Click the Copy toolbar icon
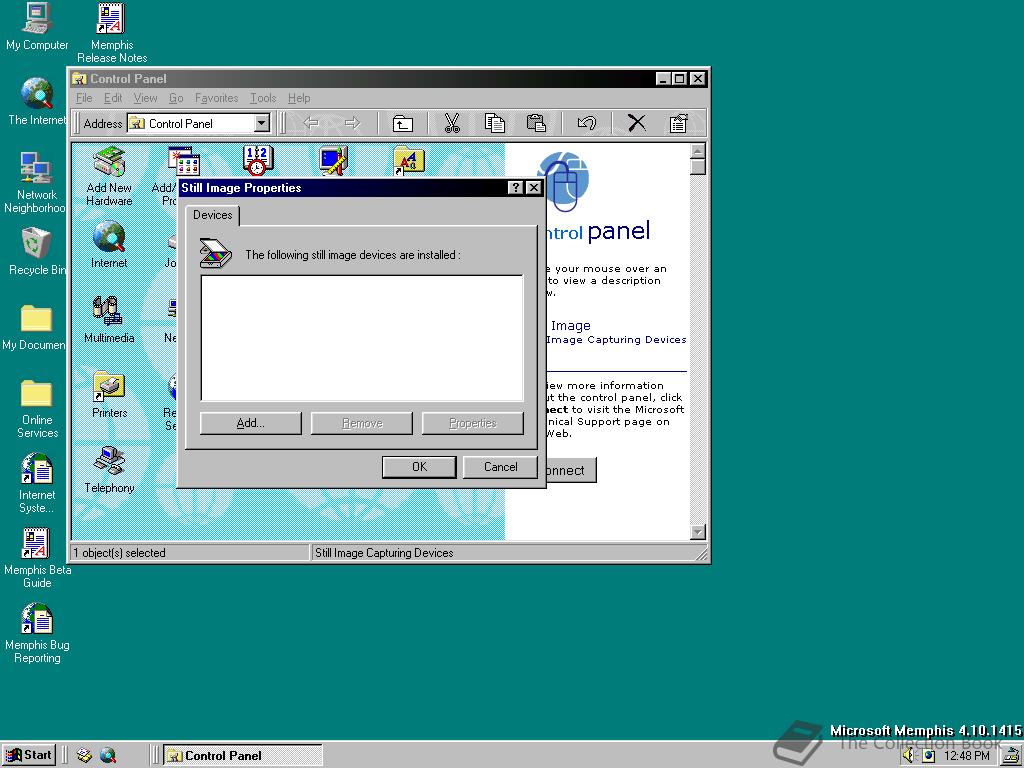Screen dimensions: 1024x768 pyautogui.click(x=494, y=123)
